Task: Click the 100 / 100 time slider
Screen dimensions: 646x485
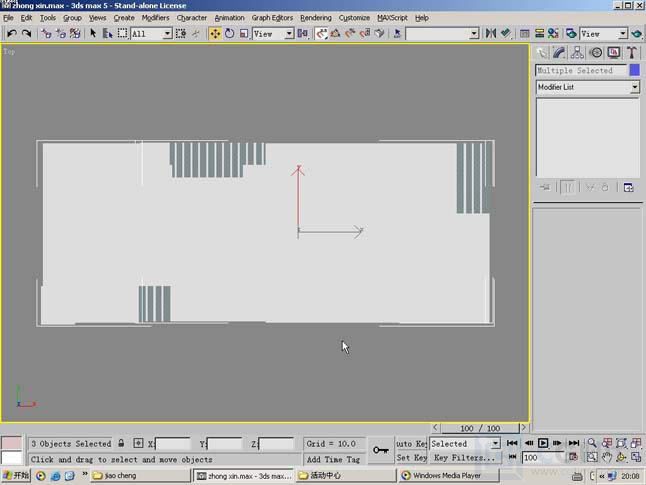Action: 480,428
